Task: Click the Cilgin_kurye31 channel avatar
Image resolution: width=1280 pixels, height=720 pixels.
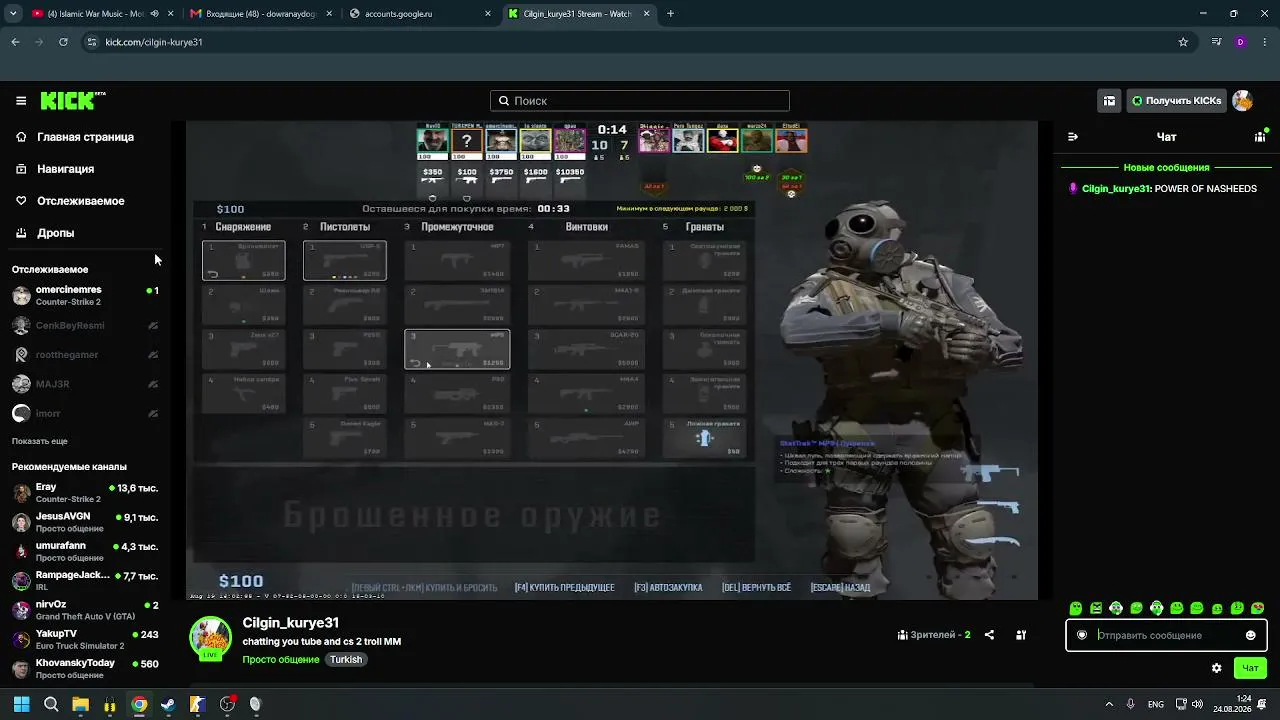Action: 211,638
